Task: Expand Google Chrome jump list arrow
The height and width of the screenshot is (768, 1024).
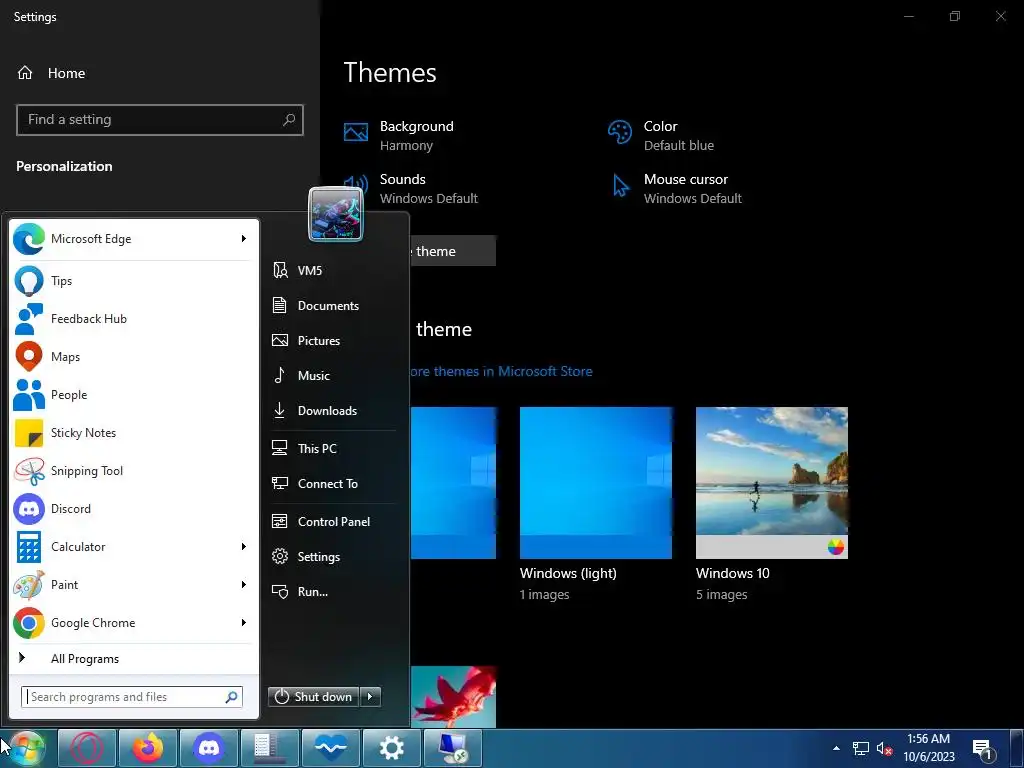Action: [244, 623]
